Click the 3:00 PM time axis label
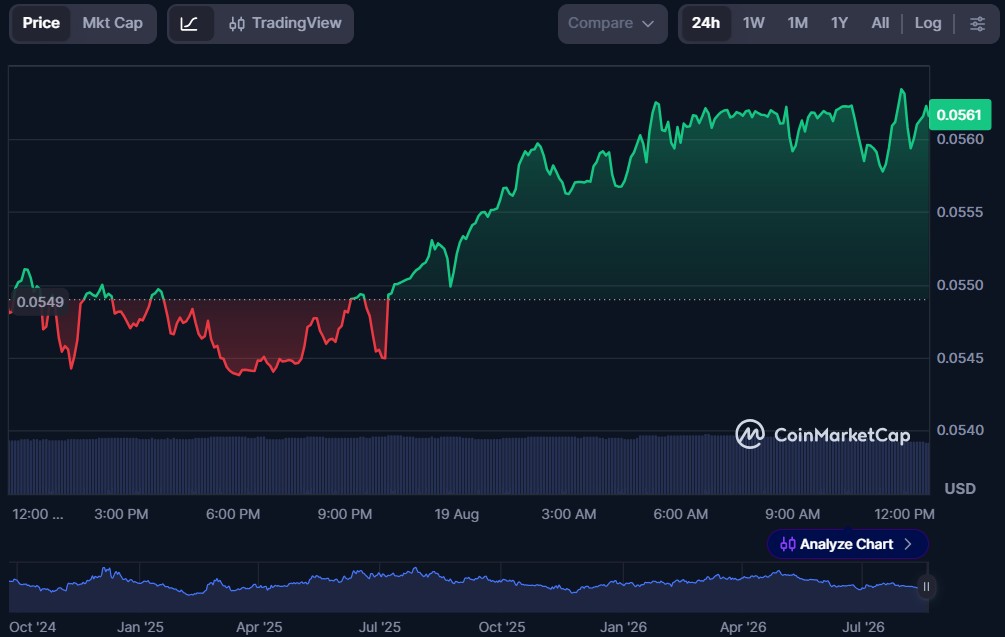 [121, 514]
